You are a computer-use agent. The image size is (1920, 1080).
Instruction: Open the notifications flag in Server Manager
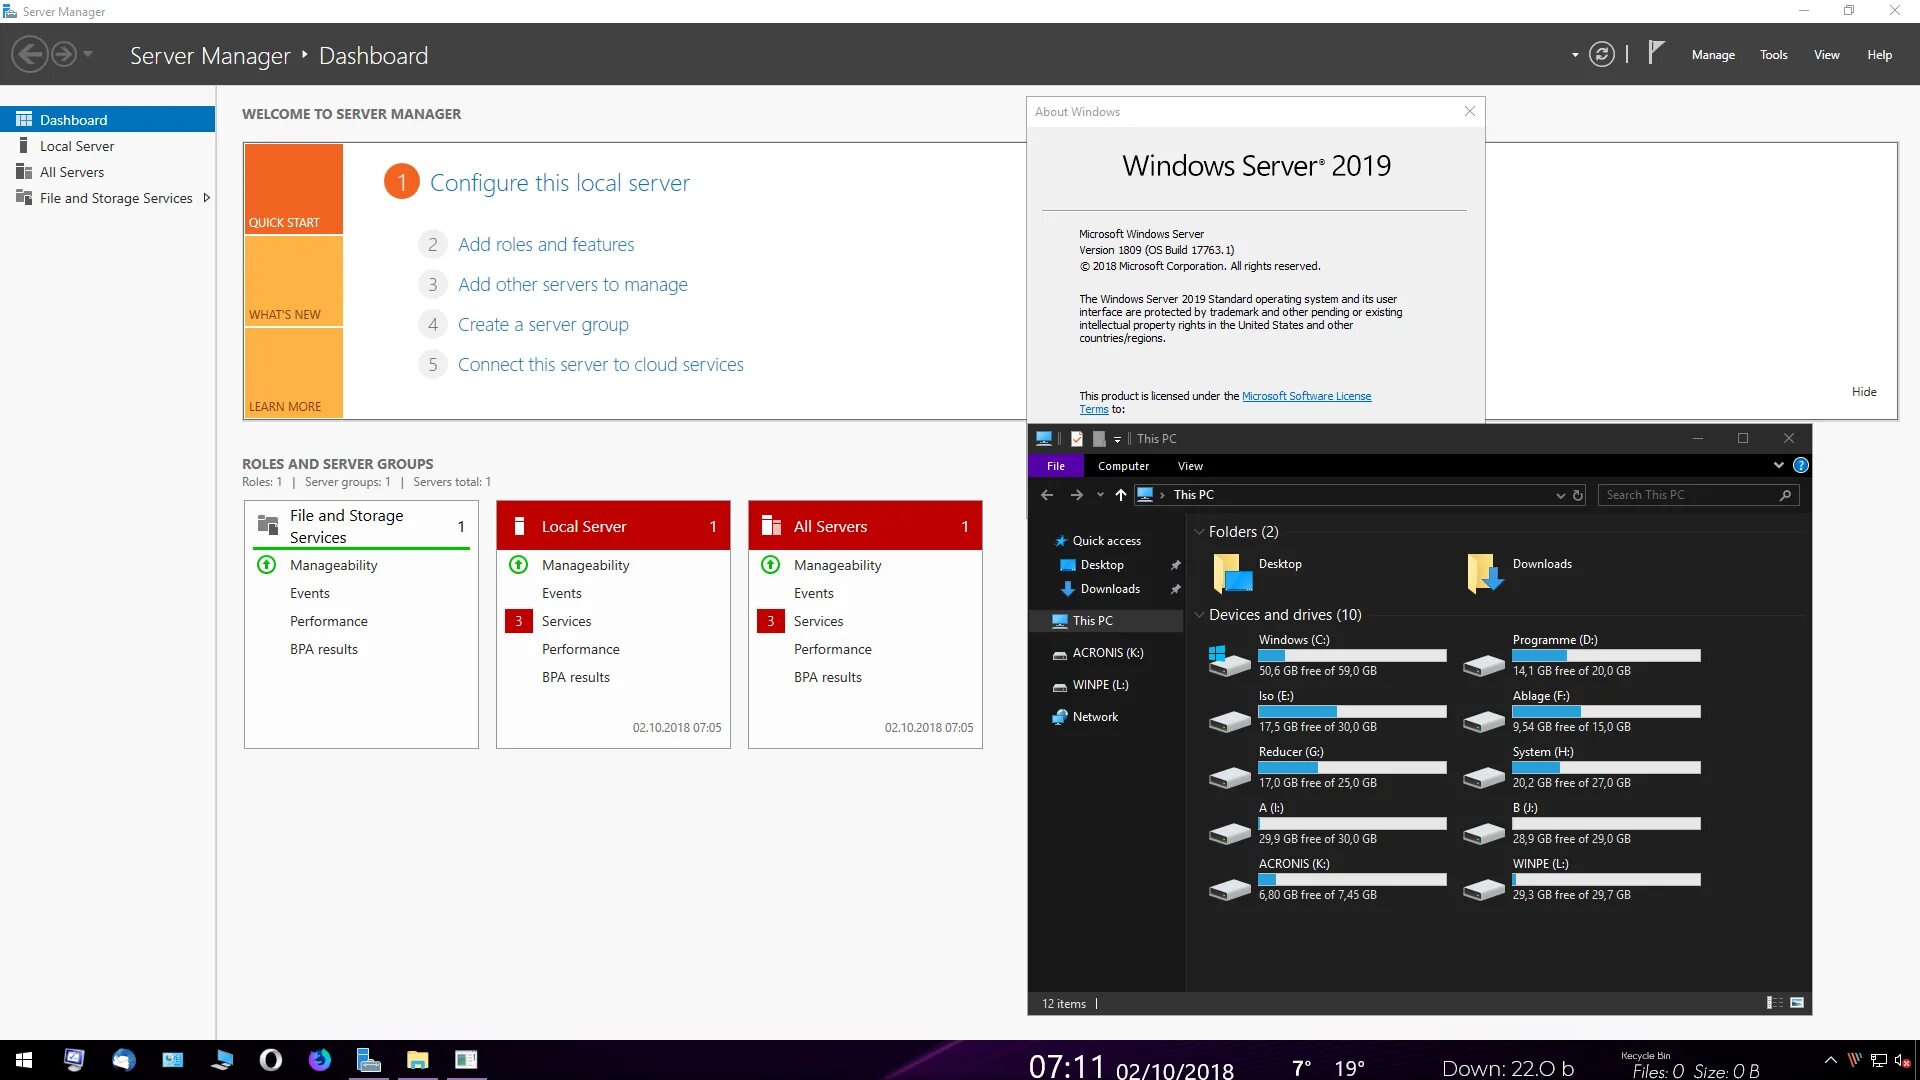(x=1656, y=52)
